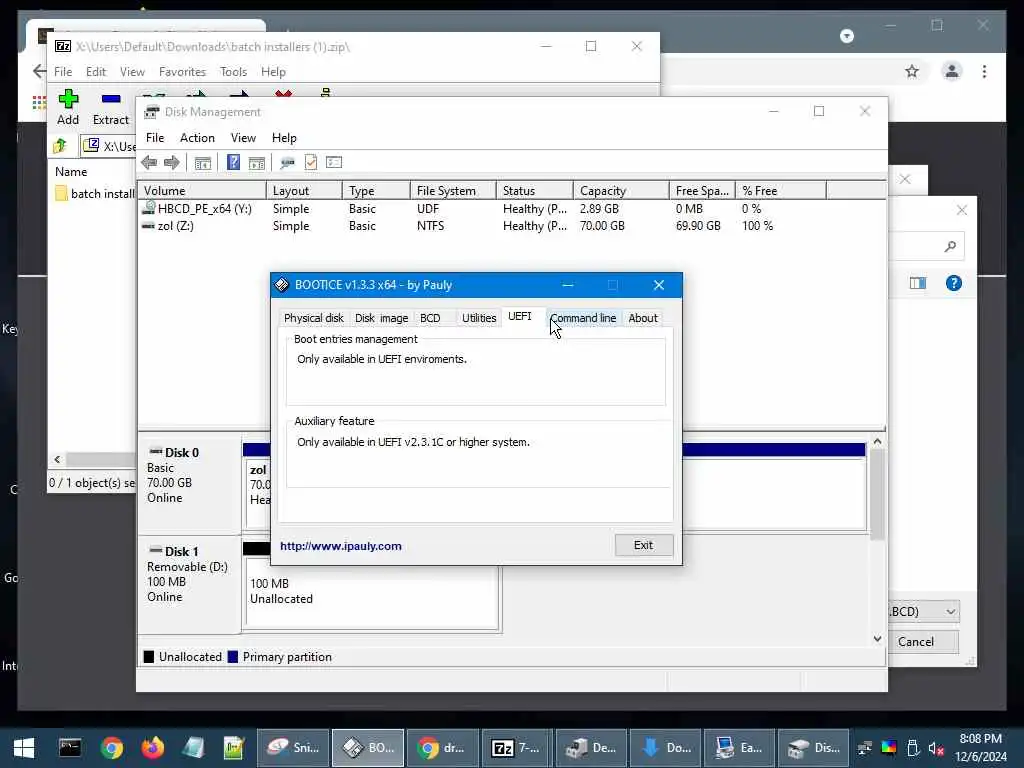
Task: Click blue Help question icon in Disk Management toolbar
Action: [x=233, y=162]
